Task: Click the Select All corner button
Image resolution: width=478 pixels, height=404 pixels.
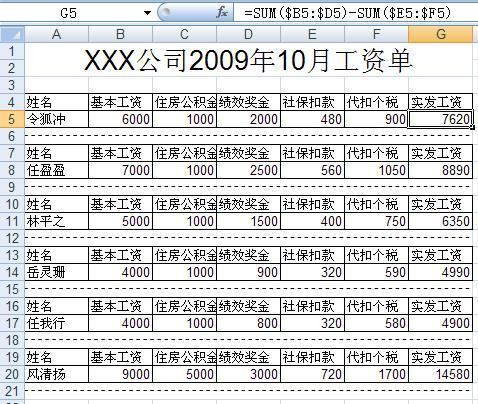Action: click(x=12, y=34)
